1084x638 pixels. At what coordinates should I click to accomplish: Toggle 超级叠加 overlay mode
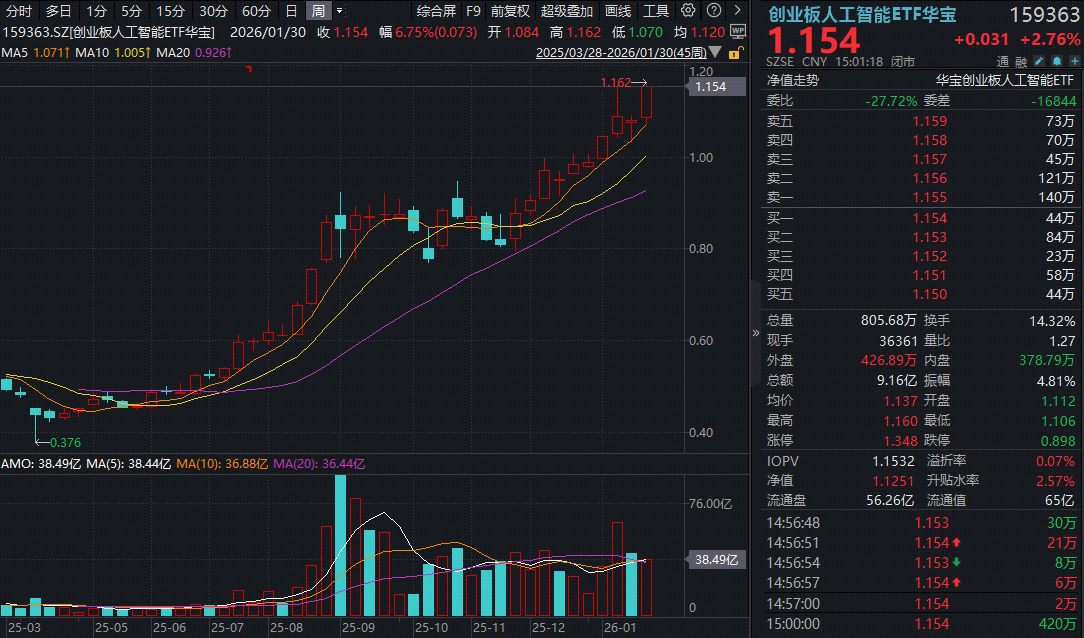(566, 11)
